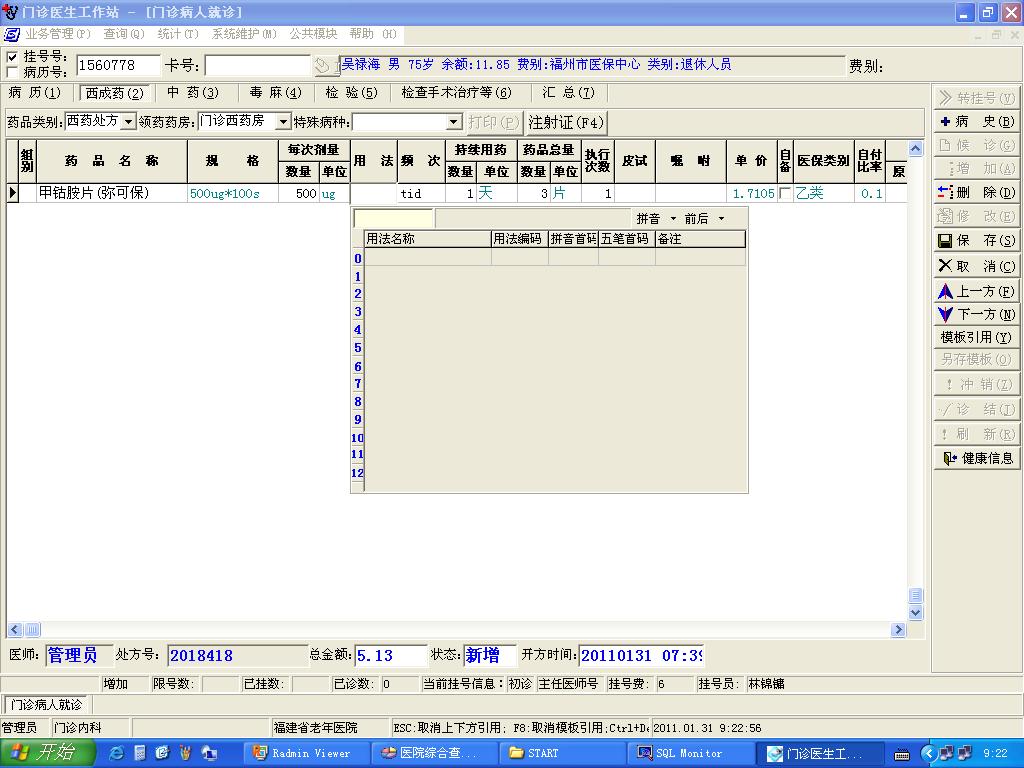The height and width of the screenshot is (768, 1024).
Task: Switch to the 汇总(7) tab
Action: (x=568, y=93)
